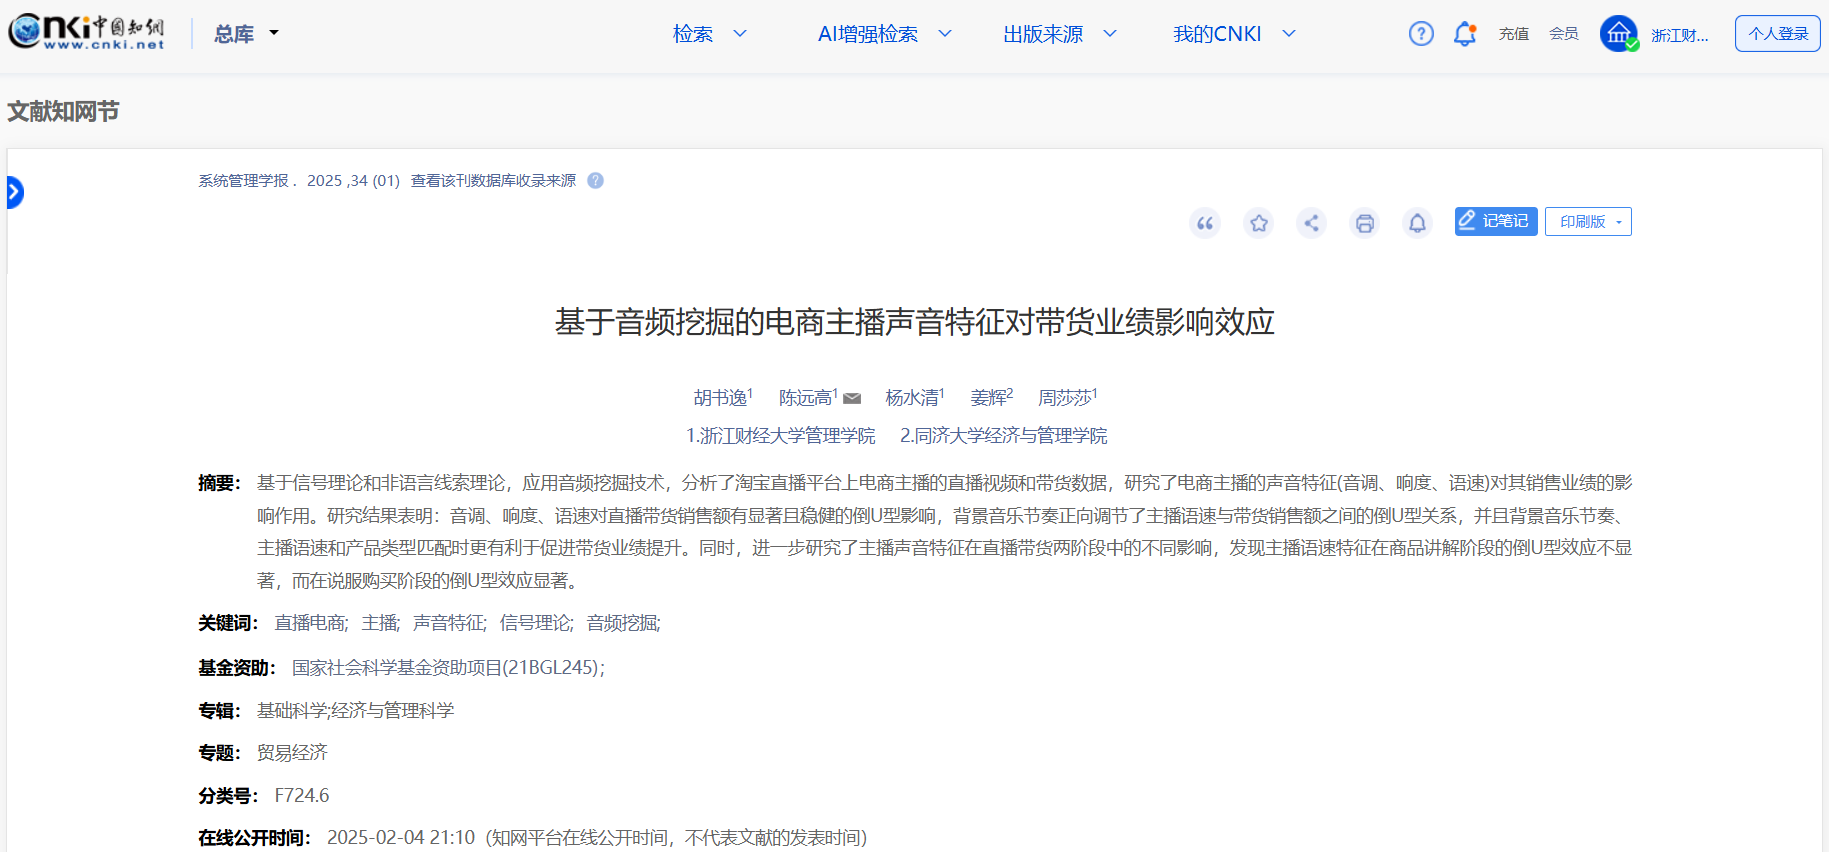
Task: Click the share icon
Action: point(1311,223)
